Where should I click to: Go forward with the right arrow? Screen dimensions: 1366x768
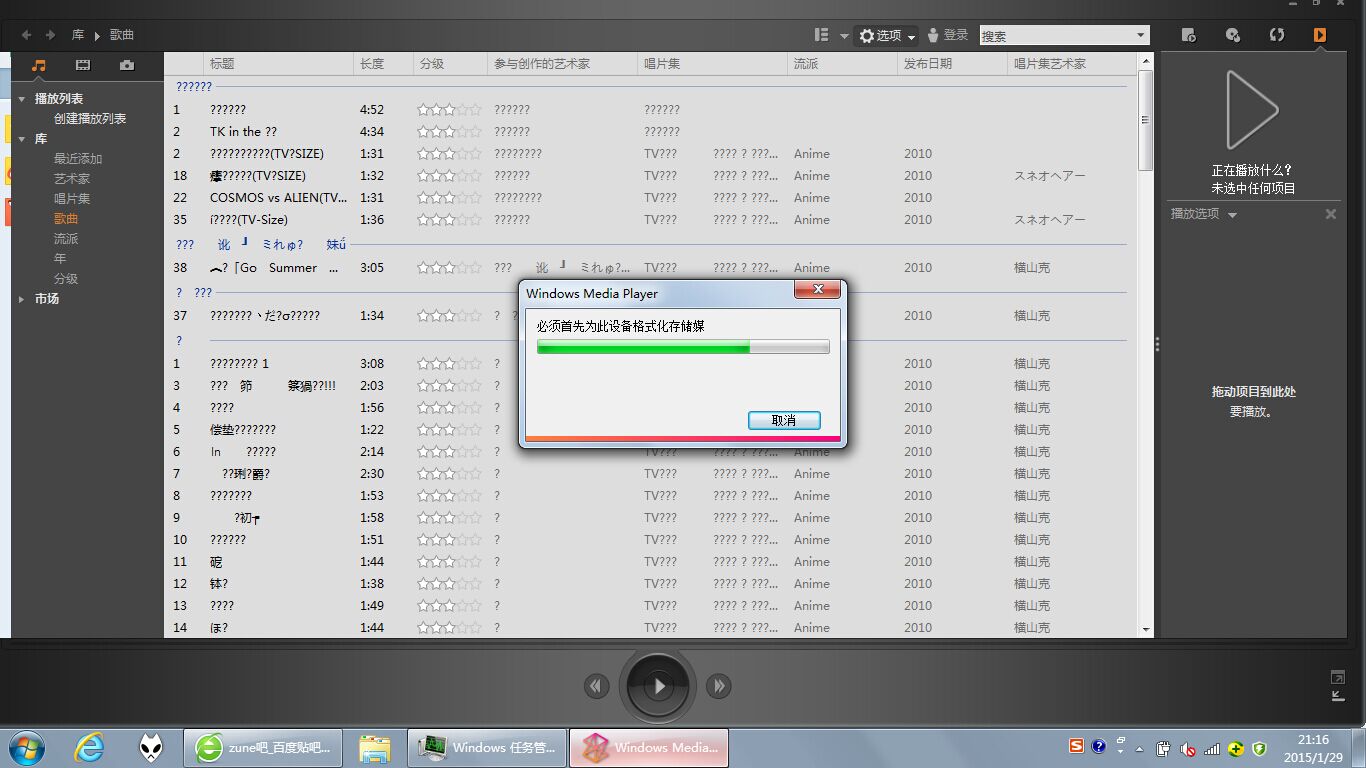[50, 35]
